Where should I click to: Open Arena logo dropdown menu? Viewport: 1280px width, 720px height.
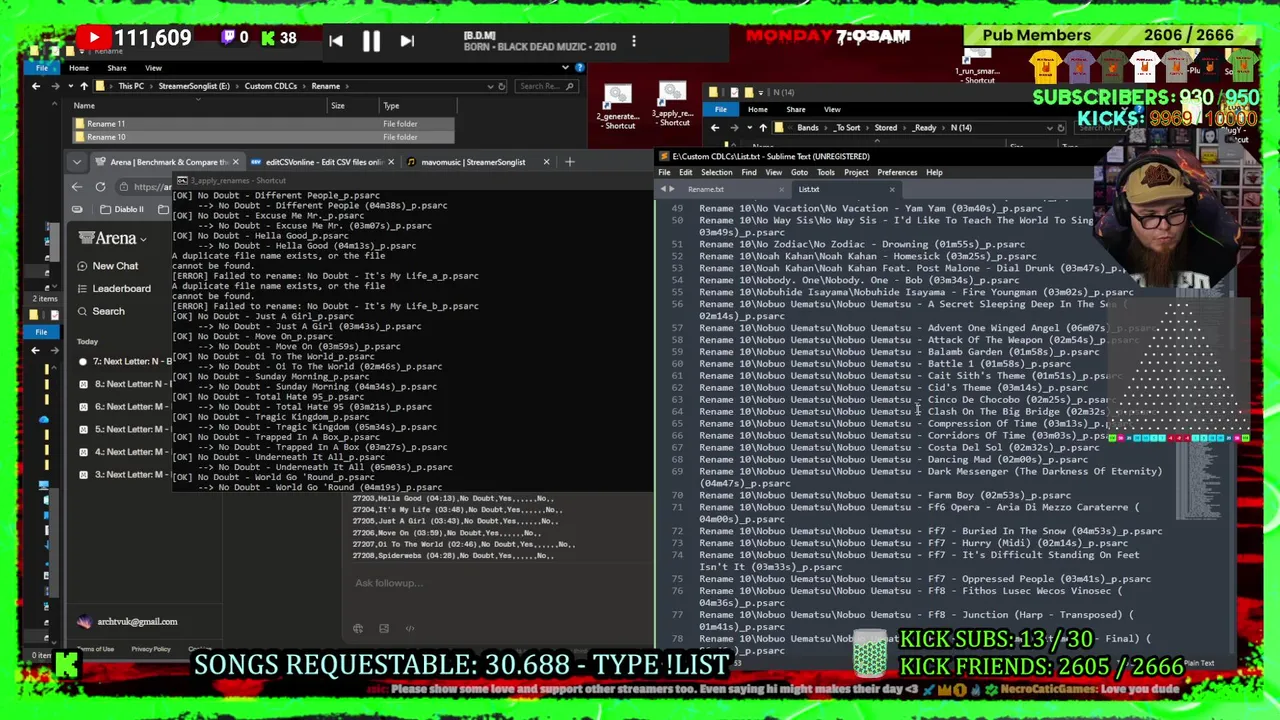(112, 238)
